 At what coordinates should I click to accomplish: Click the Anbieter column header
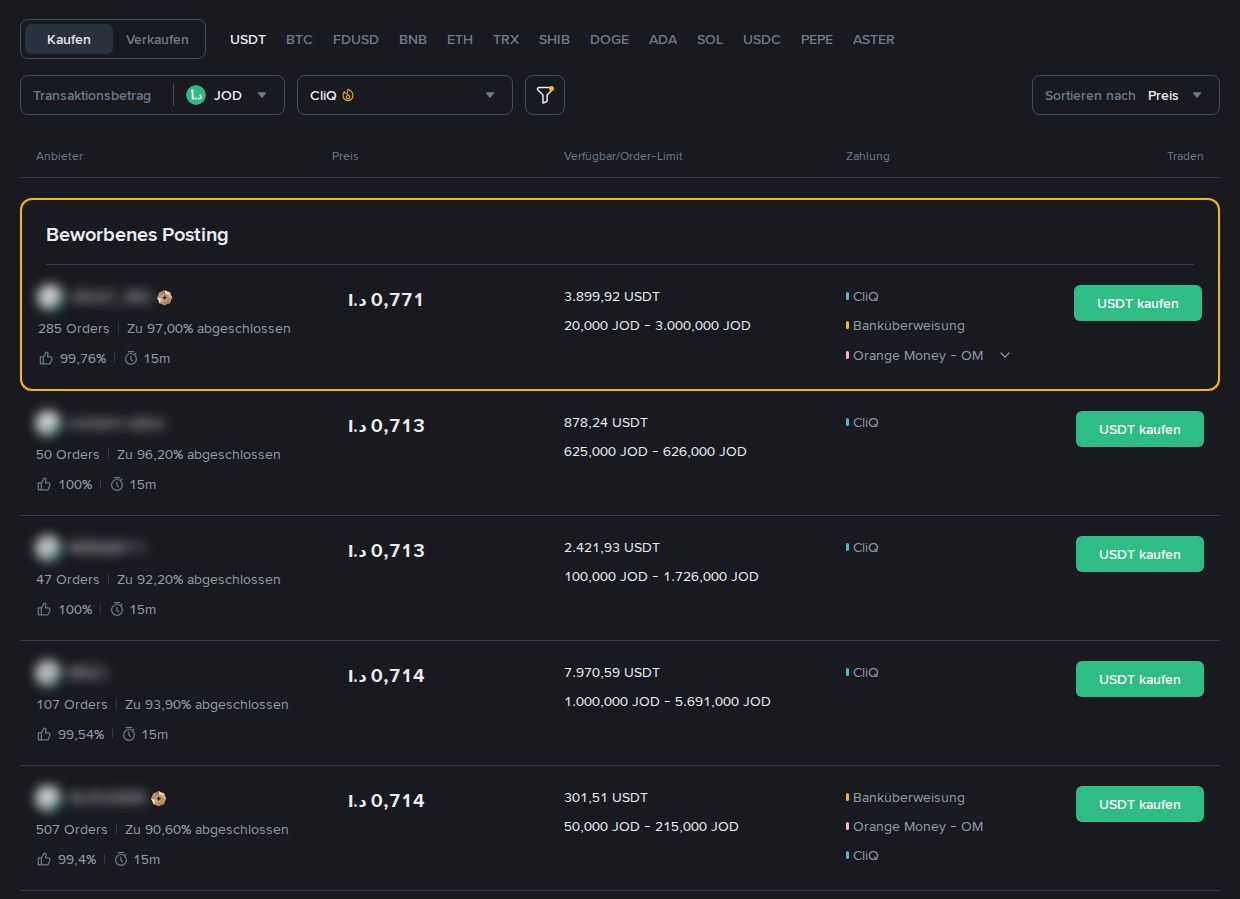coord(60,156)
